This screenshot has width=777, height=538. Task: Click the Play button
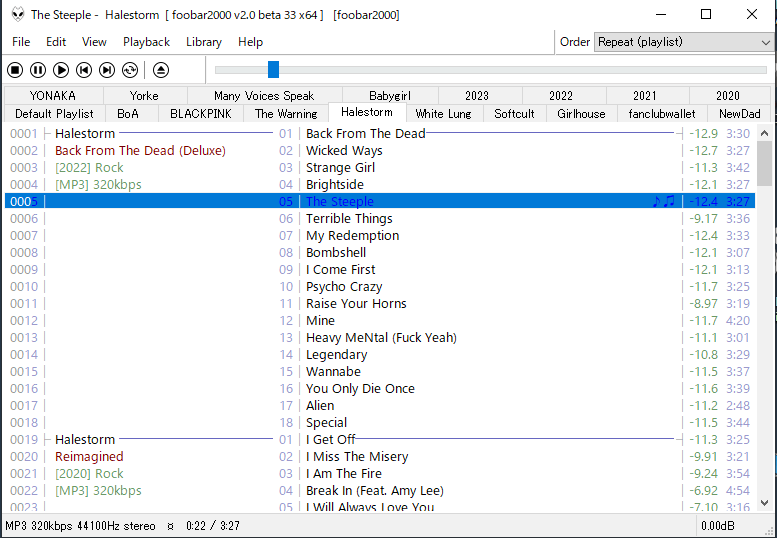[61, 70]
